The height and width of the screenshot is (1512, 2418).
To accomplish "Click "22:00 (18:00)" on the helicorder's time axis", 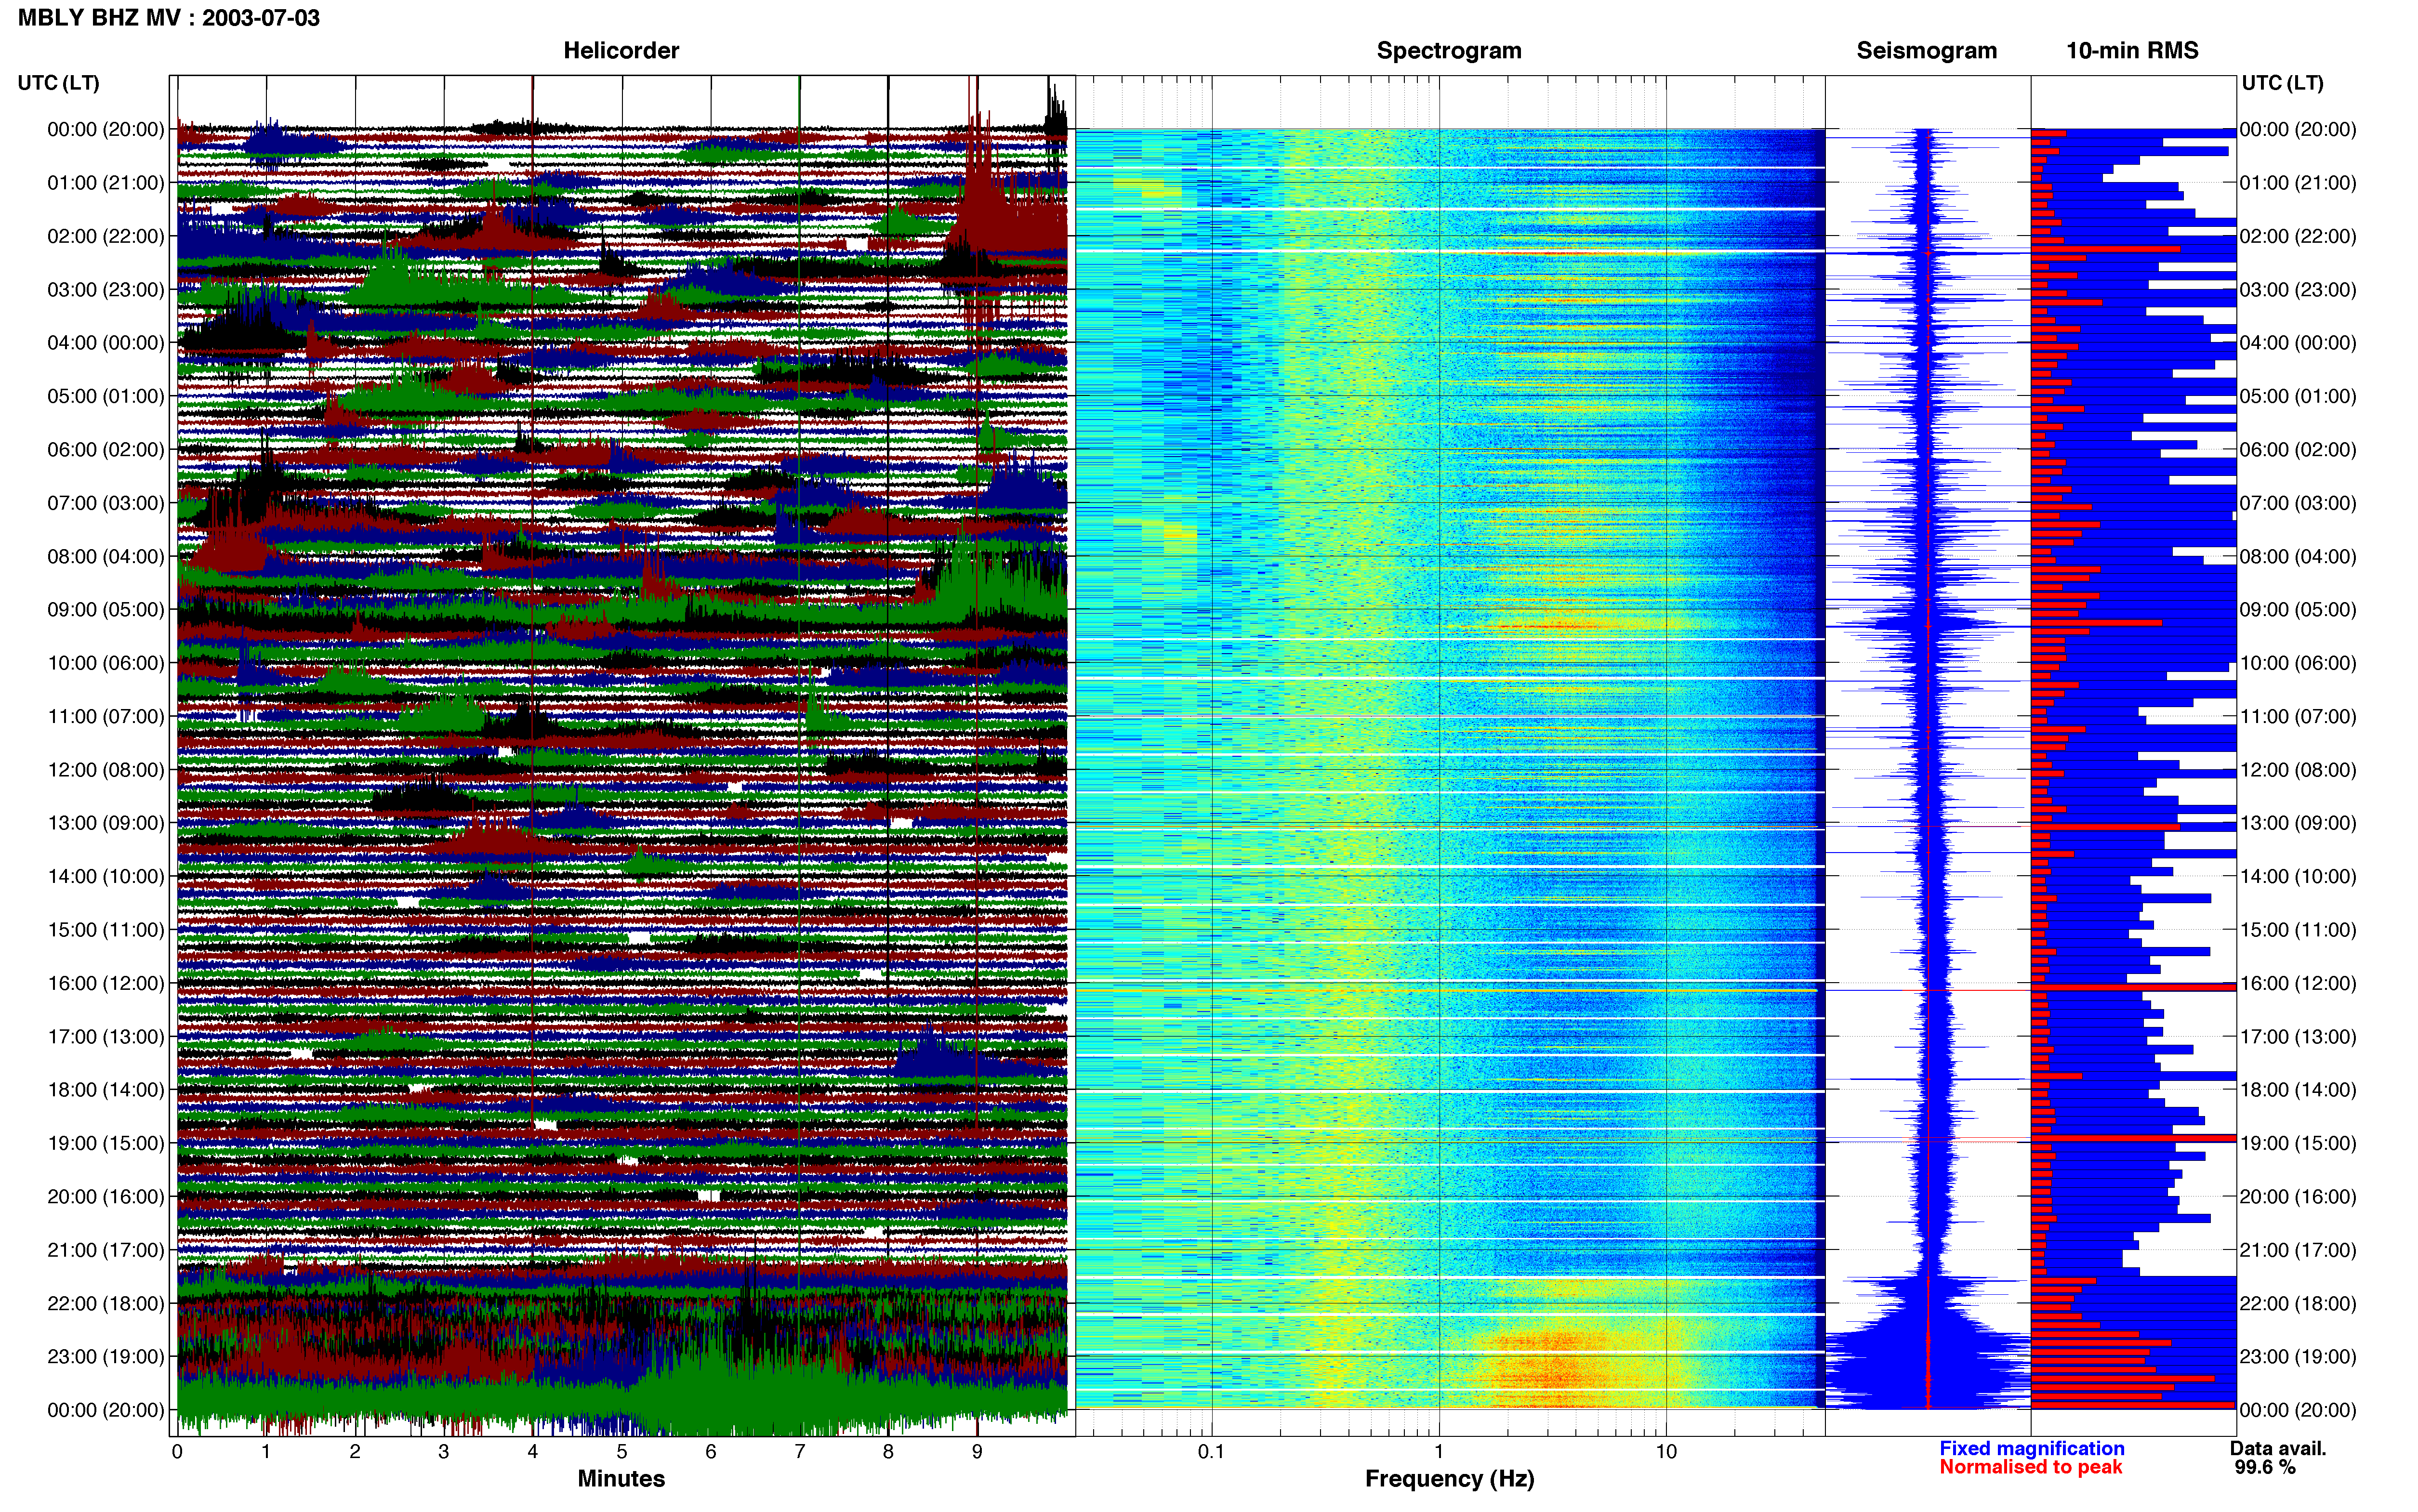I will pos(106,1303).
